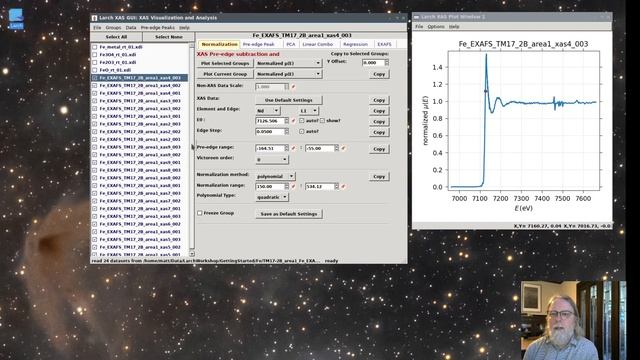Open the Larch desktop shortcut icon

point(16,18)
